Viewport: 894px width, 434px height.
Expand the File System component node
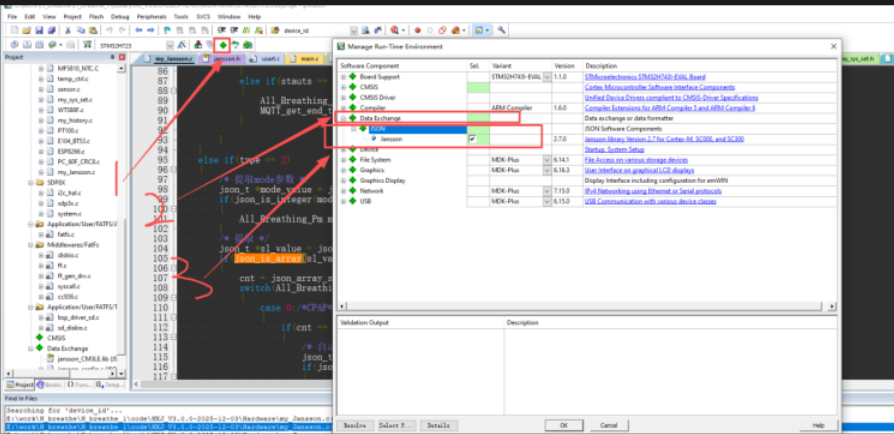click(343, 160)
